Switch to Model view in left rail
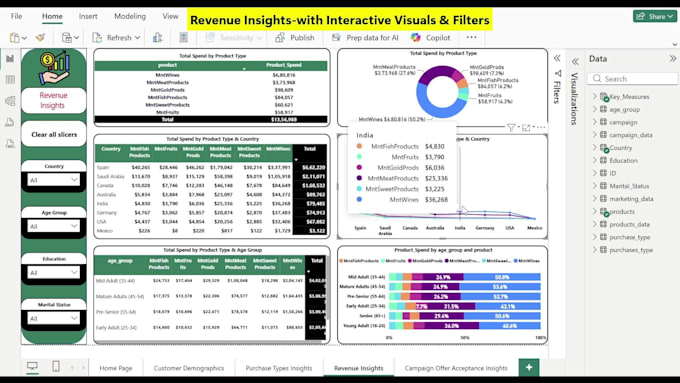This screenshot has height=383, width=680. [x=10, y=101]
